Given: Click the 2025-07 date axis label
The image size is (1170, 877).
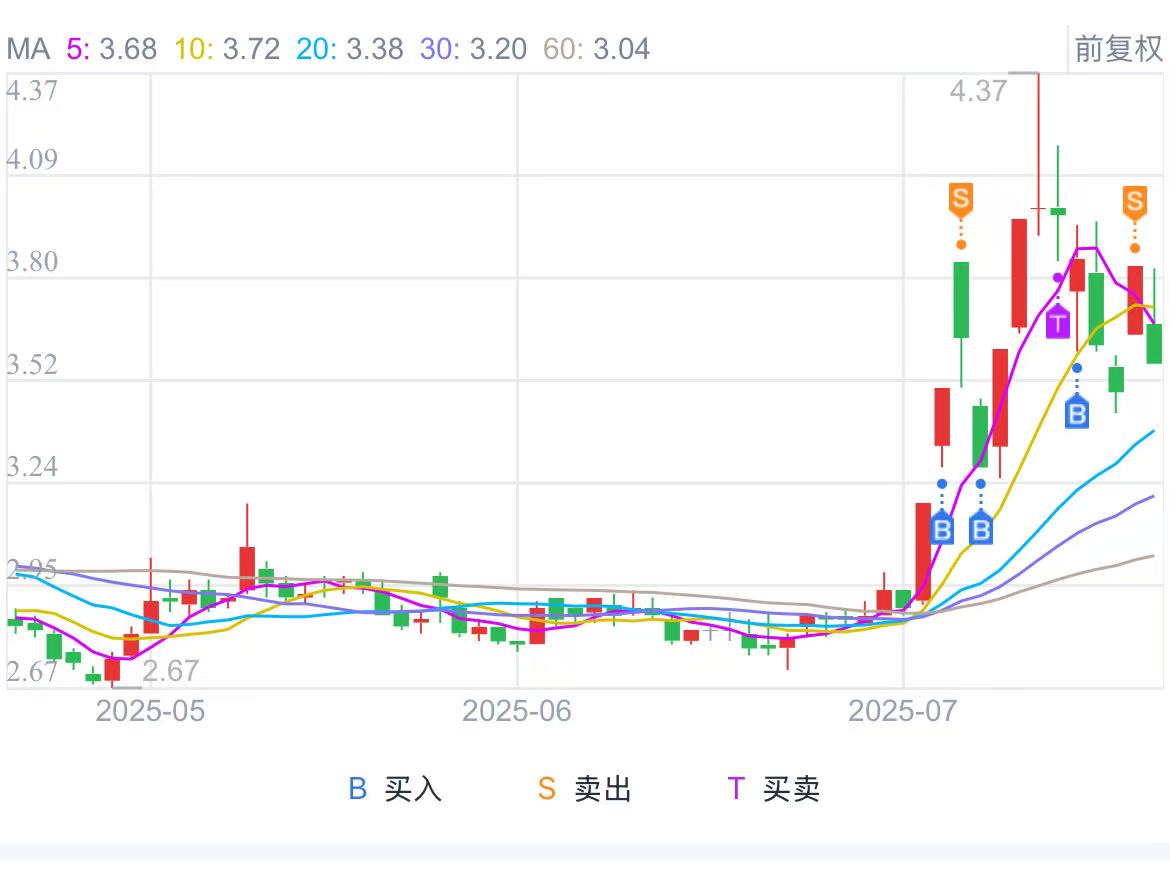Looking at the screenshot, I should (x=902, y=711).
